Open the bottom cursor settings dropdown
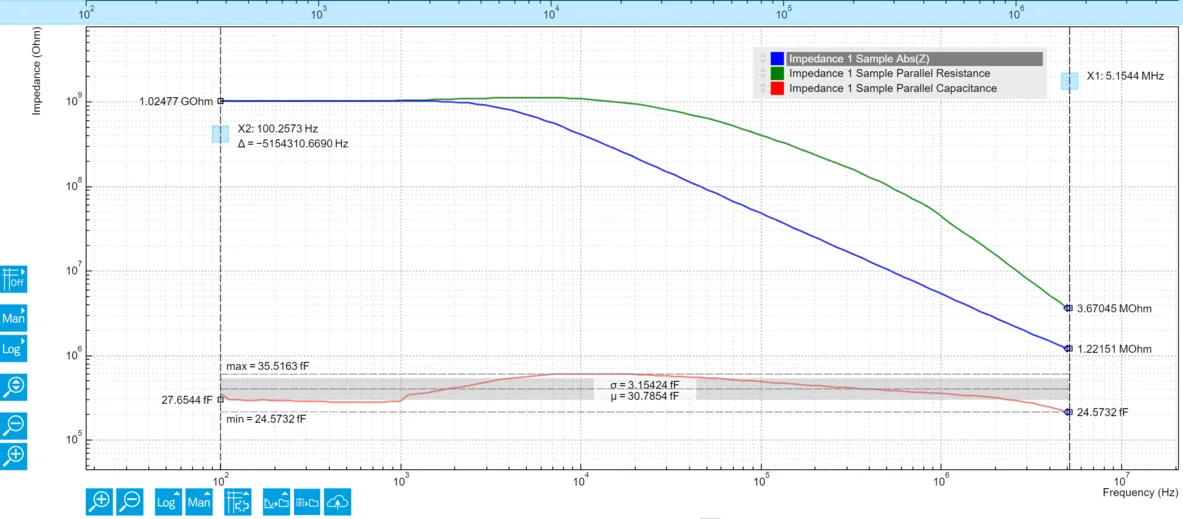The width and height of the screenshot is (1183, 519). 238,500
